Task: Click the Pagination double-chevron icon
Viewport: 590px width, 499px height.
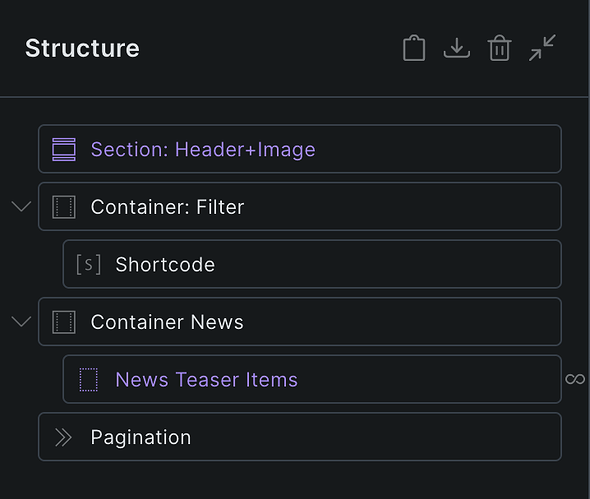Action: coord(63,437)
